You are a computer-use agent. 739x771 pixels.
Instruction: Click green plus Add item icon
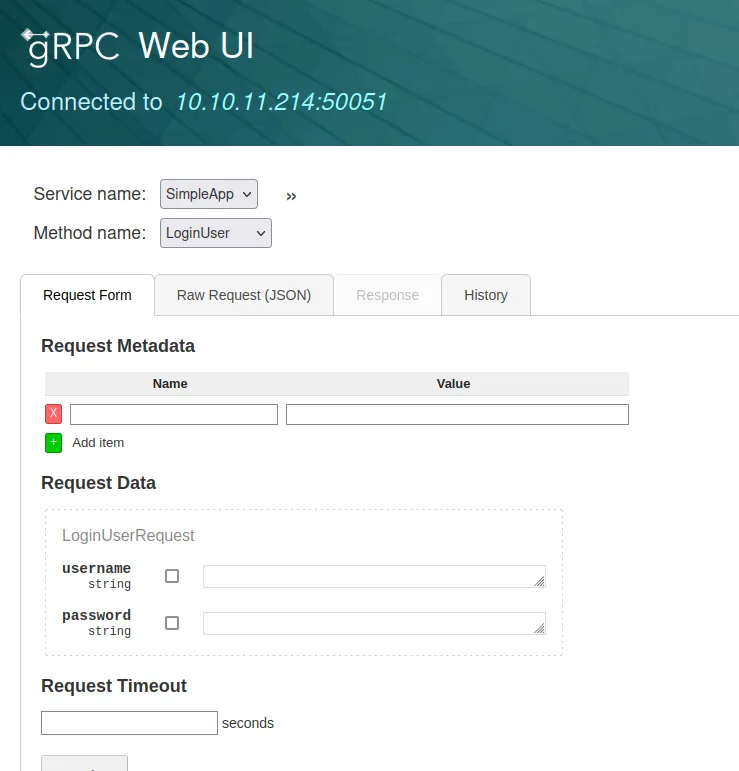pos(54,443)
